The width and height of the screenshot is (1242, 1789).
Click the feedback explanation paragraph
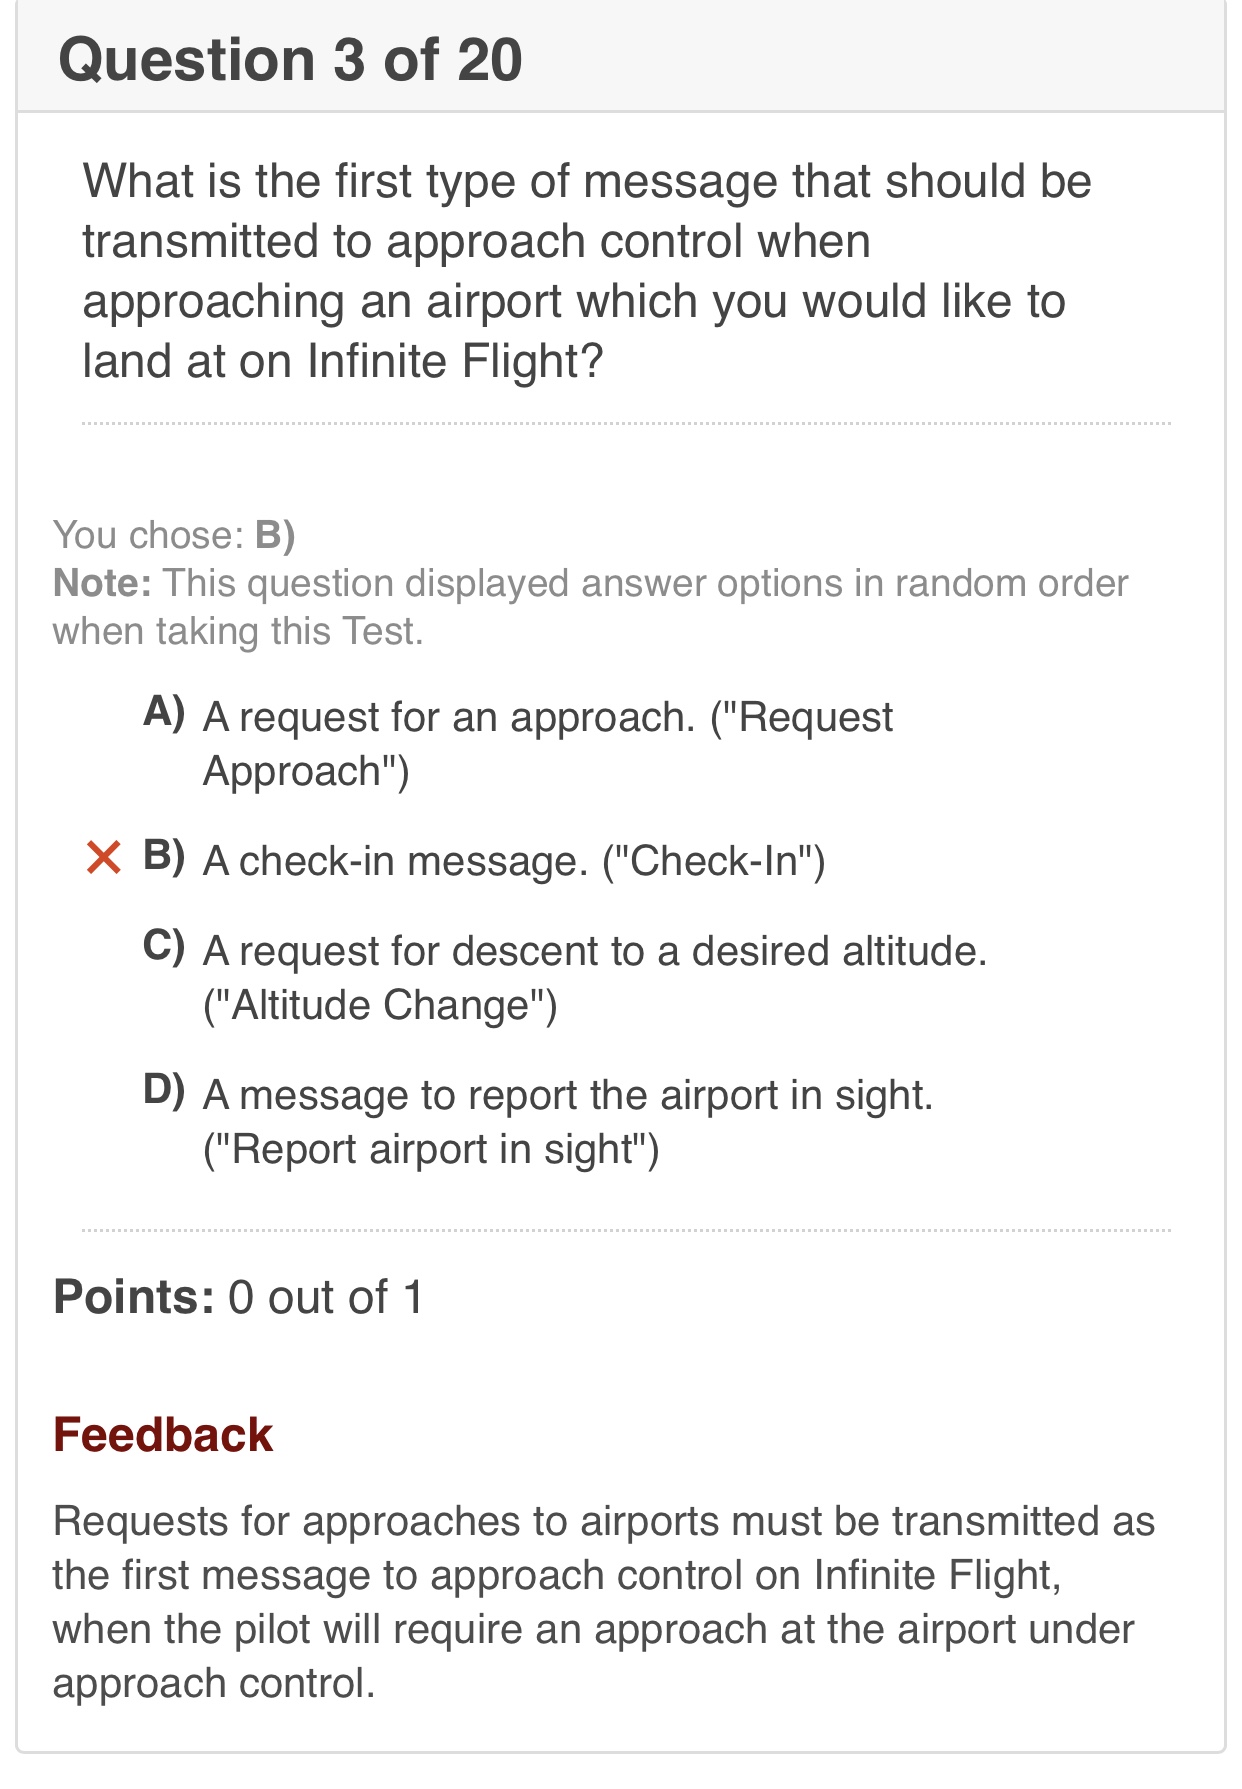coord(603,1602)
